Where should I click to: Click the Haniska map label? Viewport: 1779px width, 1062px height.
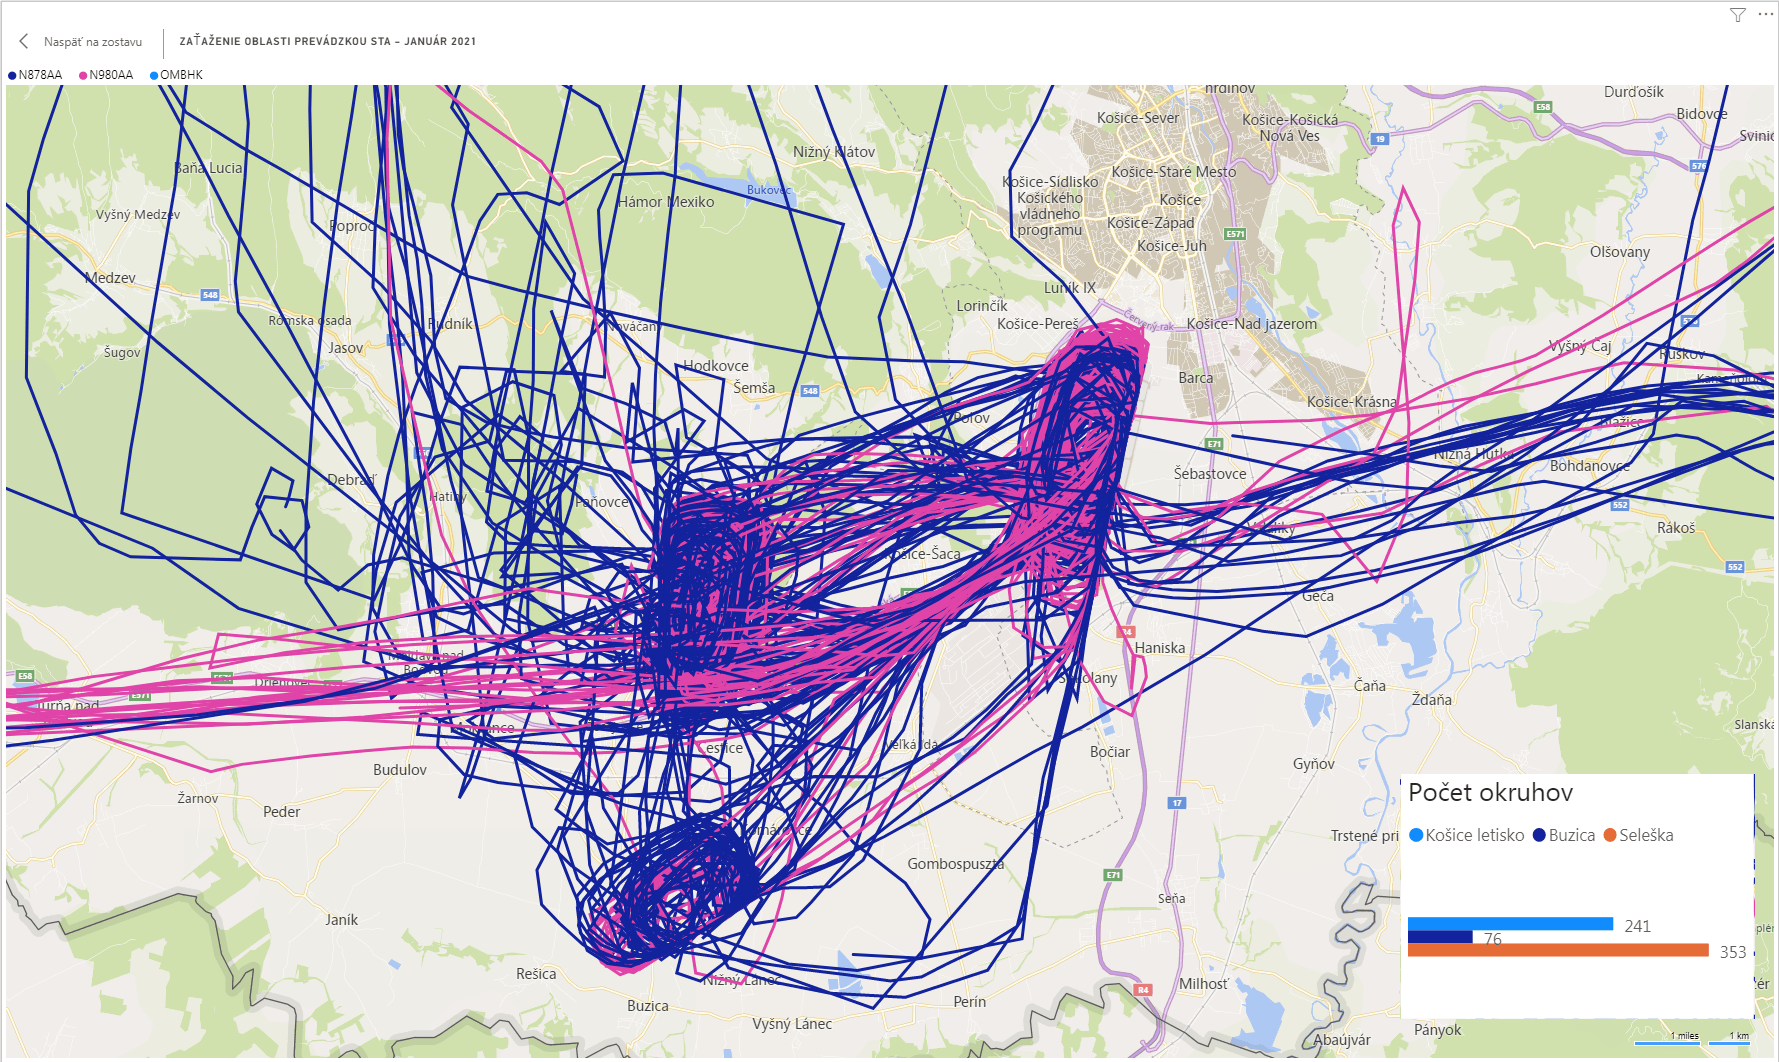[x=1159, y=648]
